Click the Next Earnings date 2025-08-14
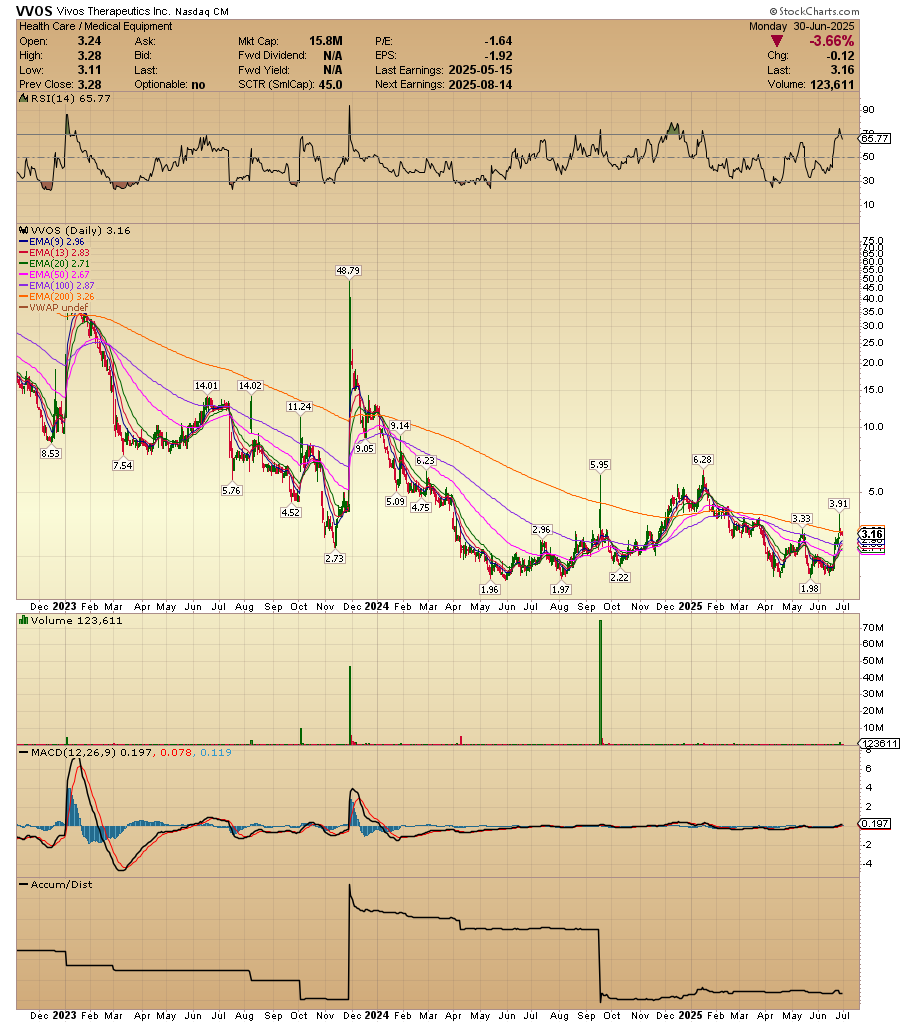This screenshot has height=1023, width=900. click(x=480, y=85)
